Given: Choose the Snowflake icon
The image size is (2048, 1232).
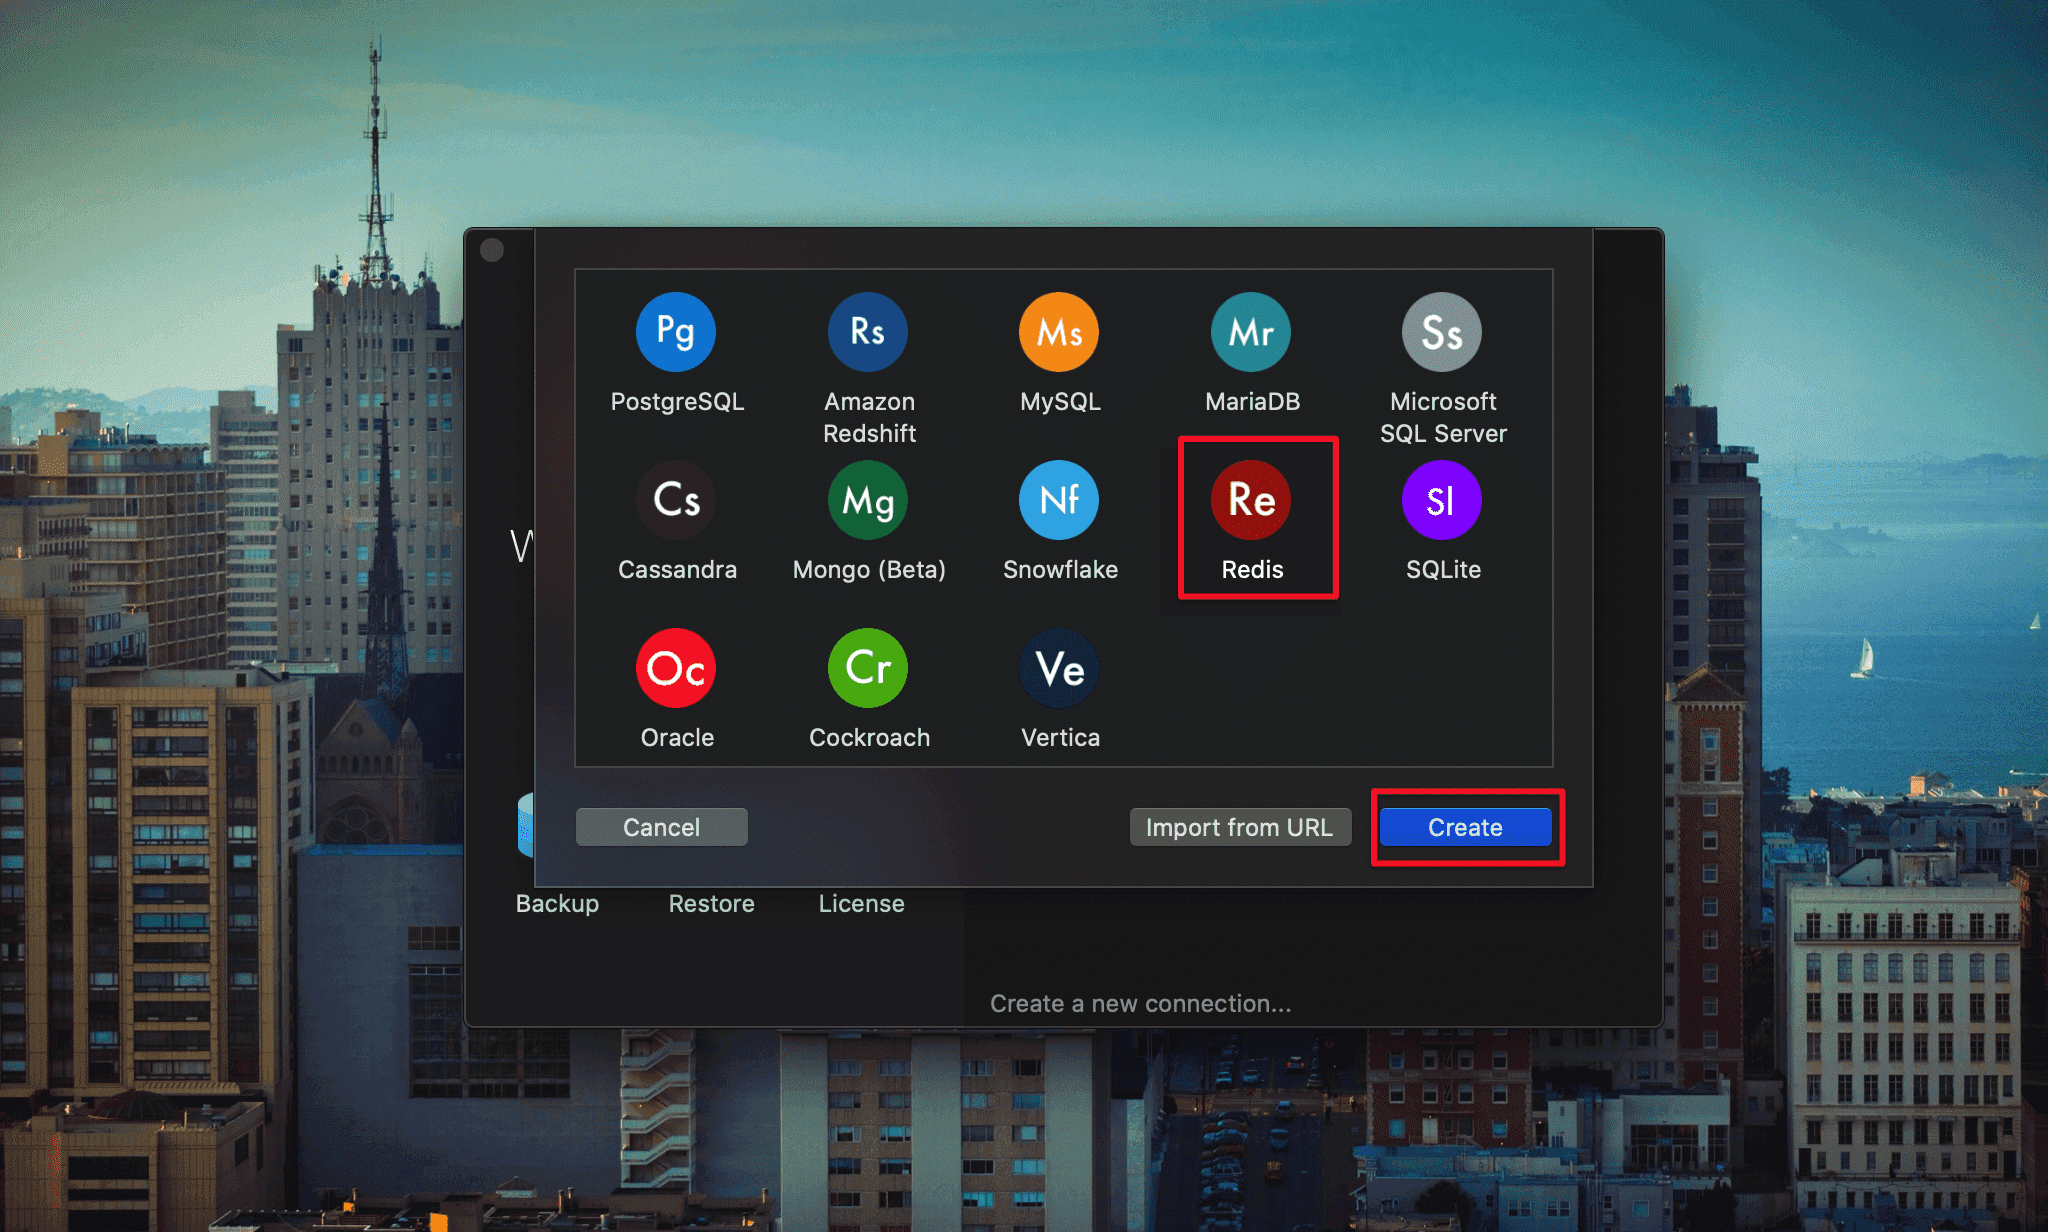Looking at the screenshot, I should [x=1059, y=500].
